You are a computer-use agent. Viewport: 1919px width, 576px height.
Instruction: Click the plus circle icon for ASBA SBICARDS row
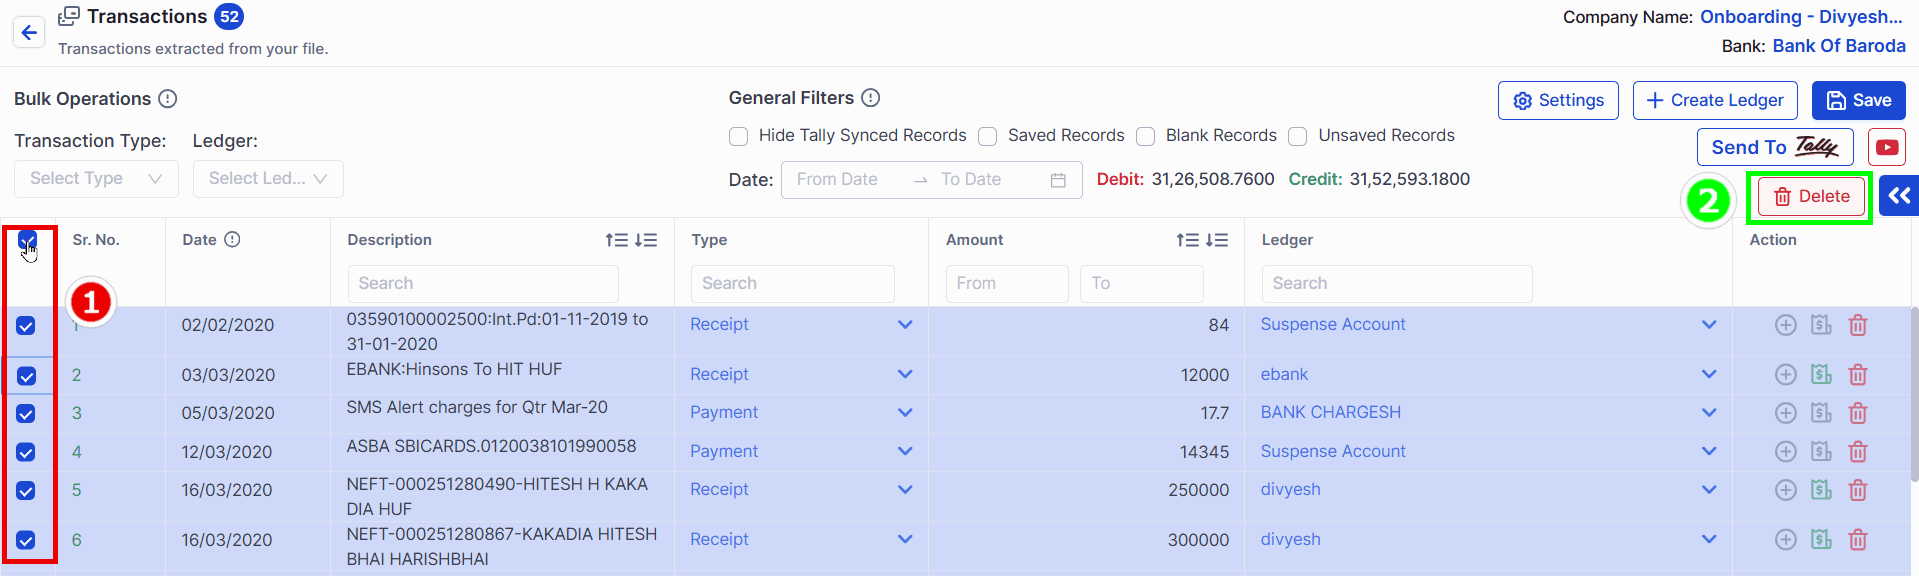pyautogui.click(x=1786, y=452)
